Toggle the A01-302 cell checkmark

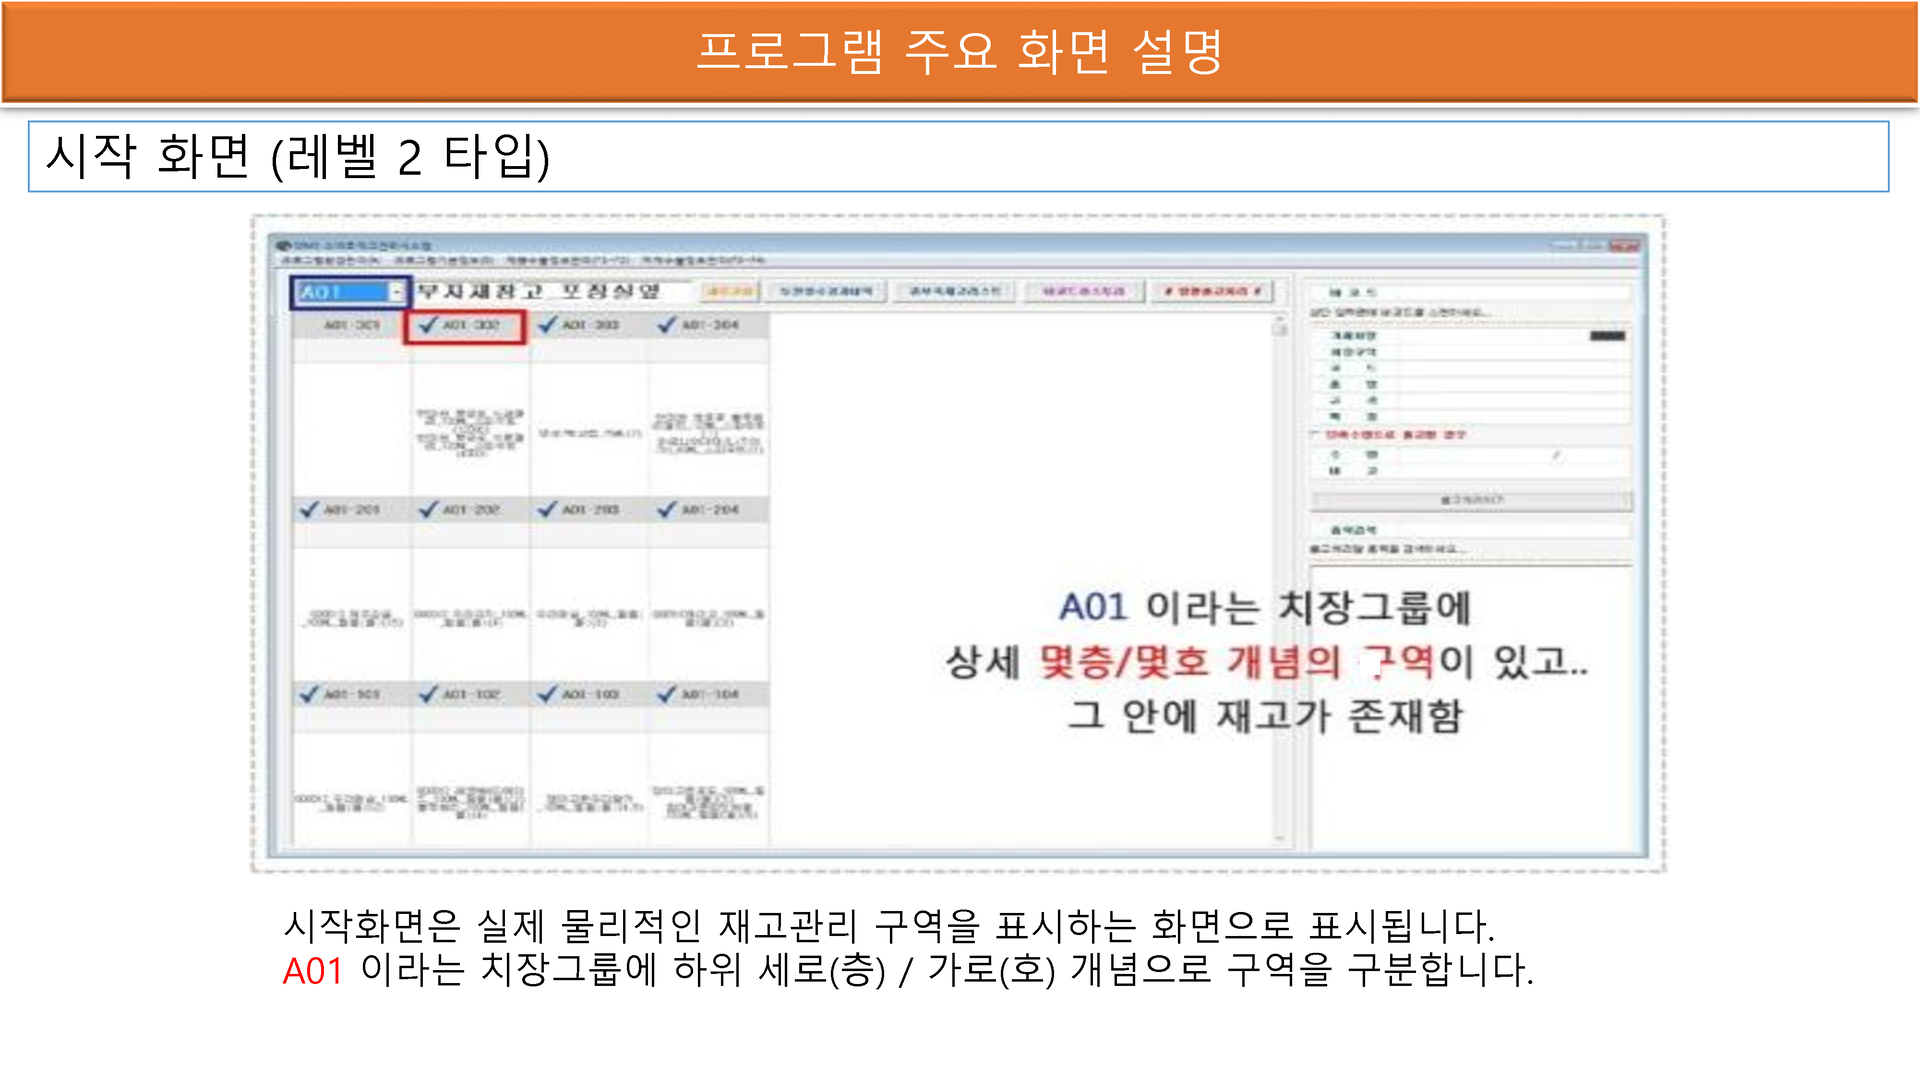point(430,325)
